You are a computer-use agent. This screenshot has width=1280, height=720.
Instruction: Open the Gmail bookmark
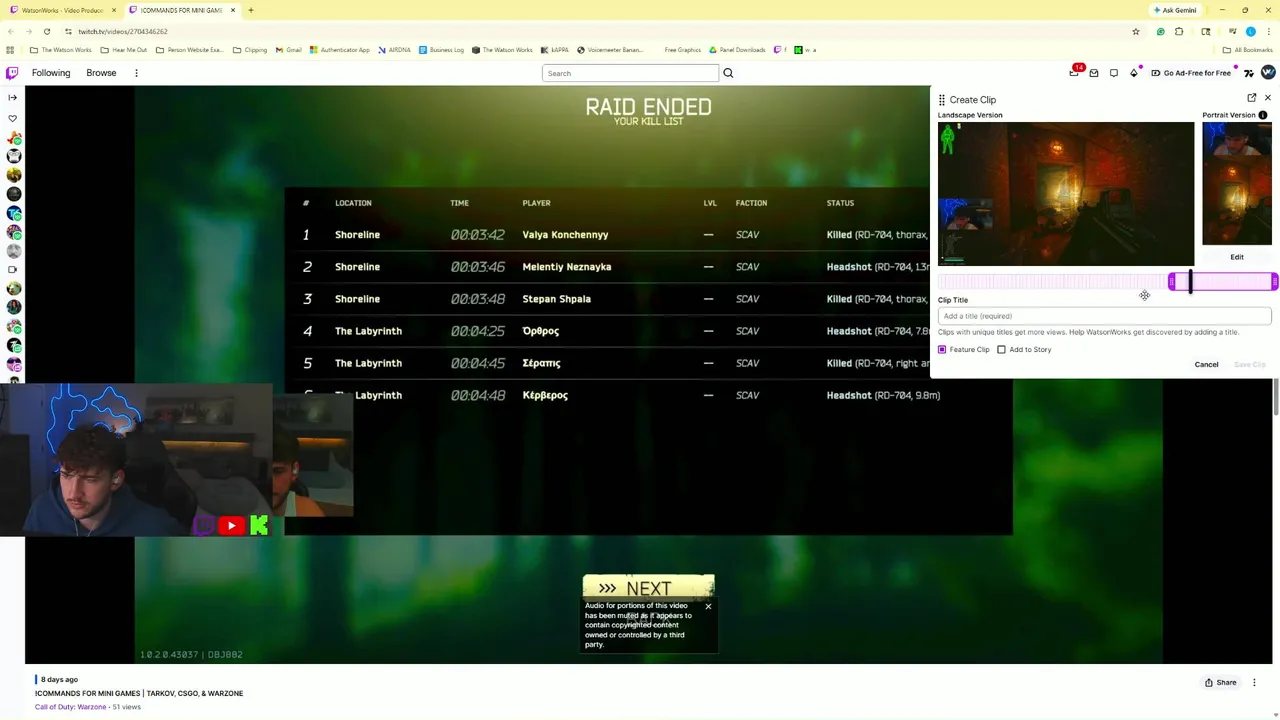pyautogui.click(x=288, y=50)
